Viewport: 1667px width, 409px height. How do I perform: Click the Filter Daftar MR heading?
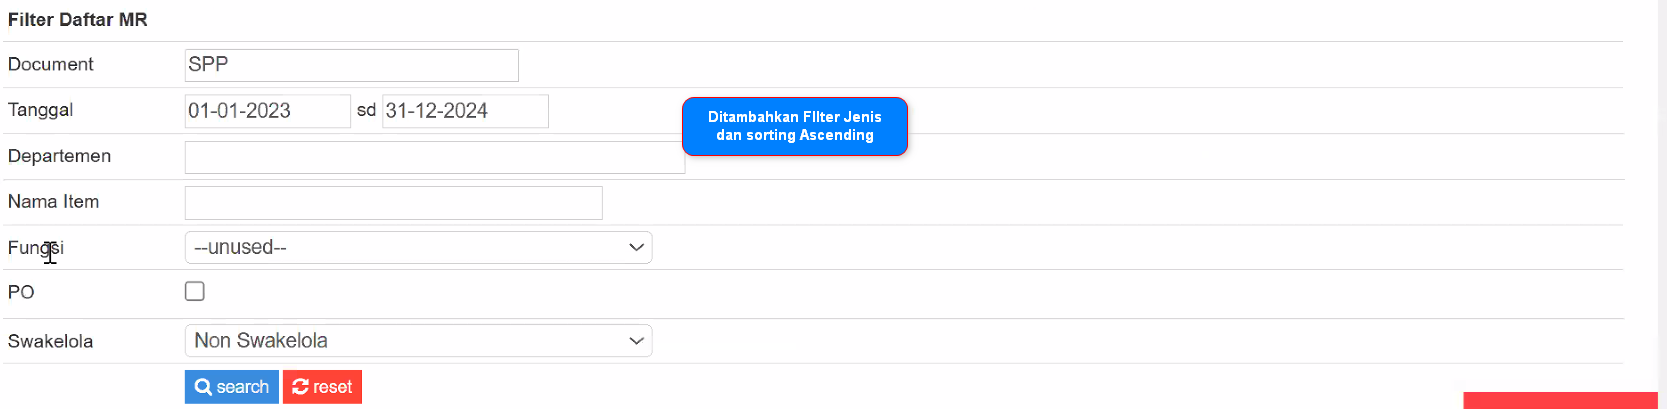[x=78, y=20]
